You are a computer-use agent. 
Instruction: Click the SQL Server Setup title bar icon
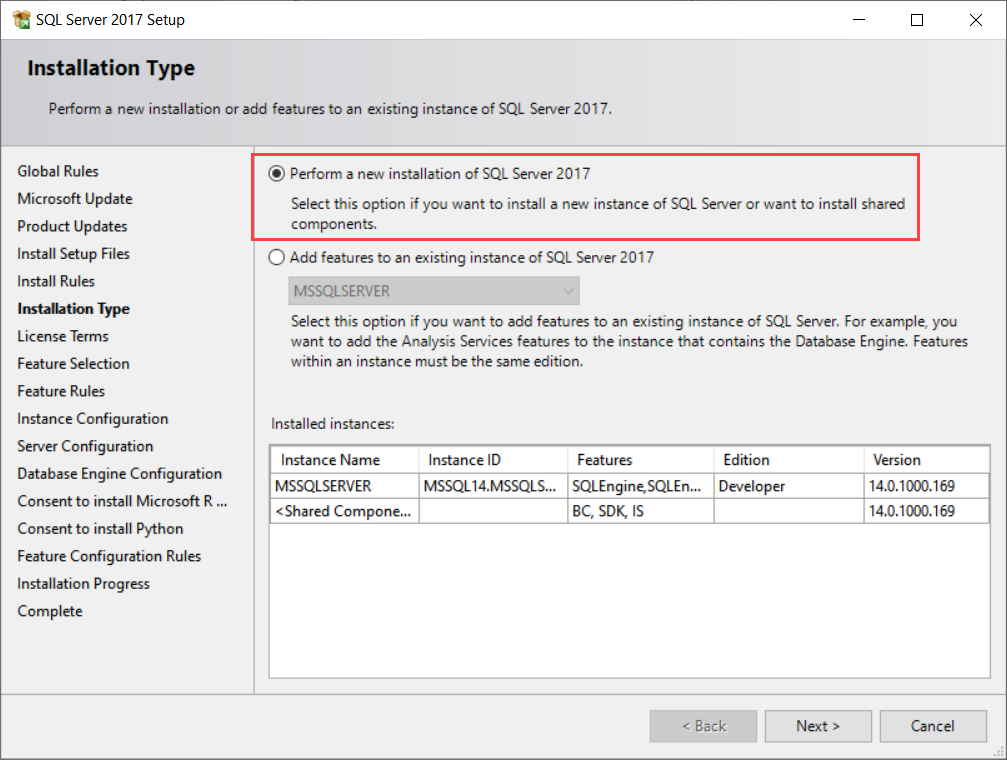click(x=21, y=19)
